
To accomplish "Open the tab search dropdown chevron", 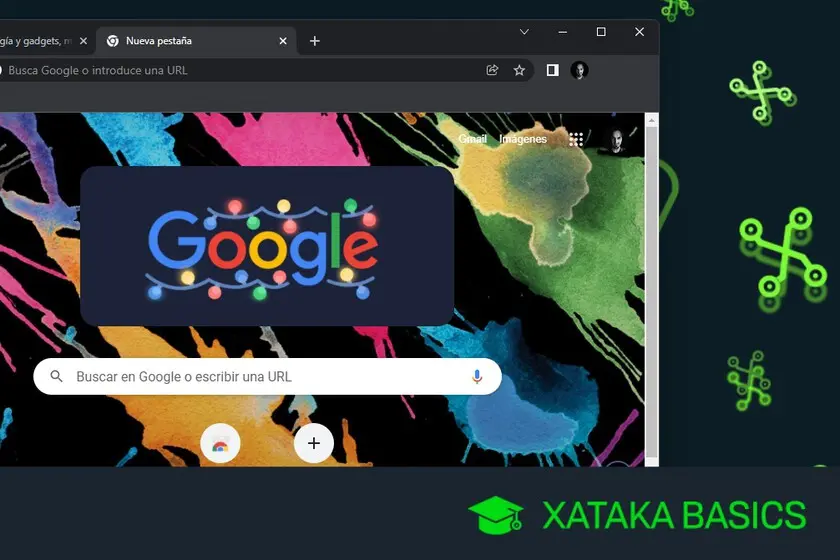I will pos(524,32).
